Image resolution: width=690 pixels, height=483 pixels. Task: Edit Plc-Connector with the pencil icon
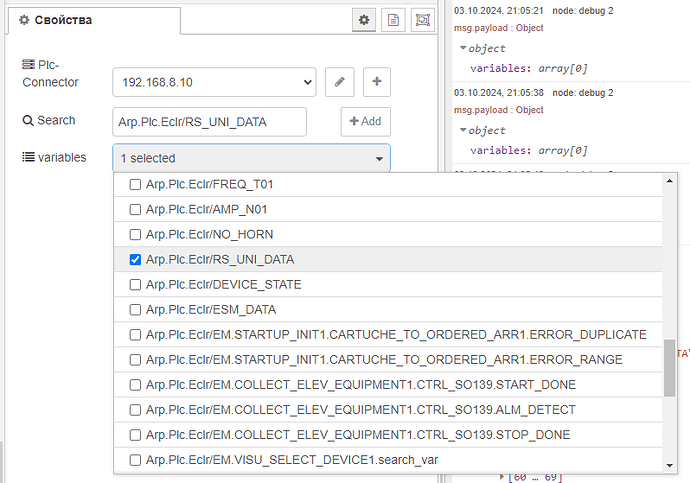[340, 82]
